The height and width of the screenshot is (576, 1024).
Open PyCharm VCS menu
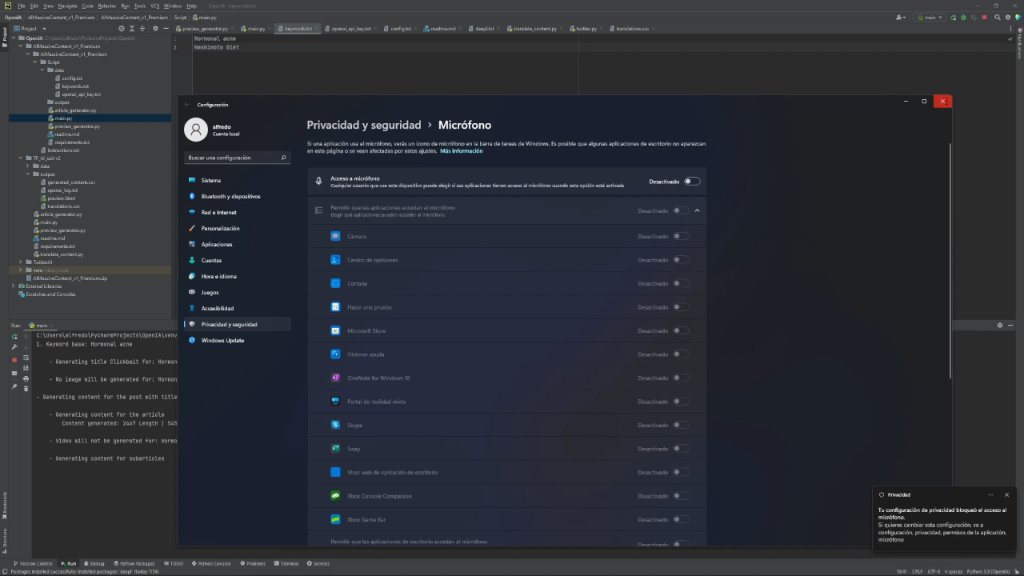pyautogui.click(x=155, y=6)
